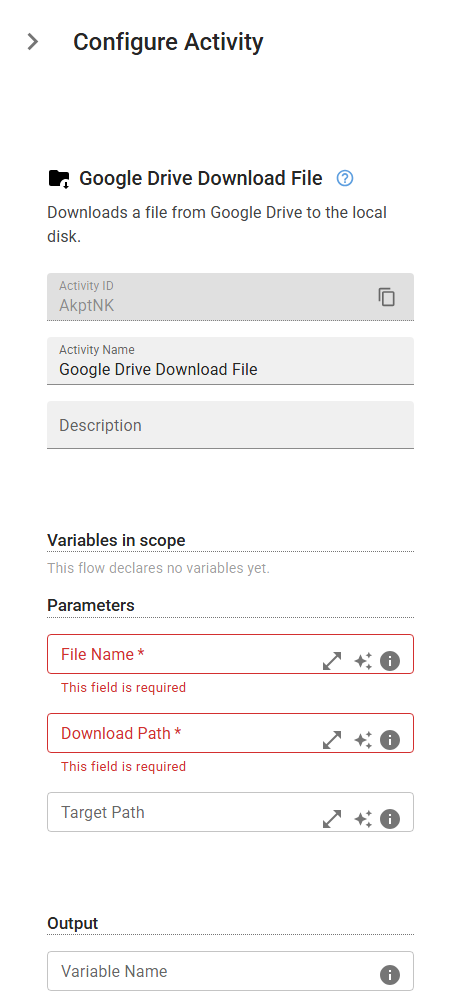
Task: Expand the File Name editor
Action: [332, 661]
